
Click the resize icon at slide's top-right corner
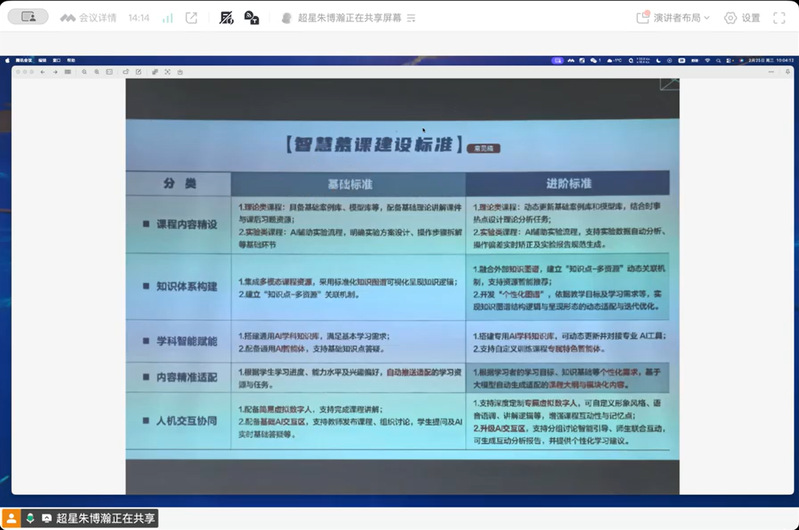pyautogui.click(x=668, y=85)
